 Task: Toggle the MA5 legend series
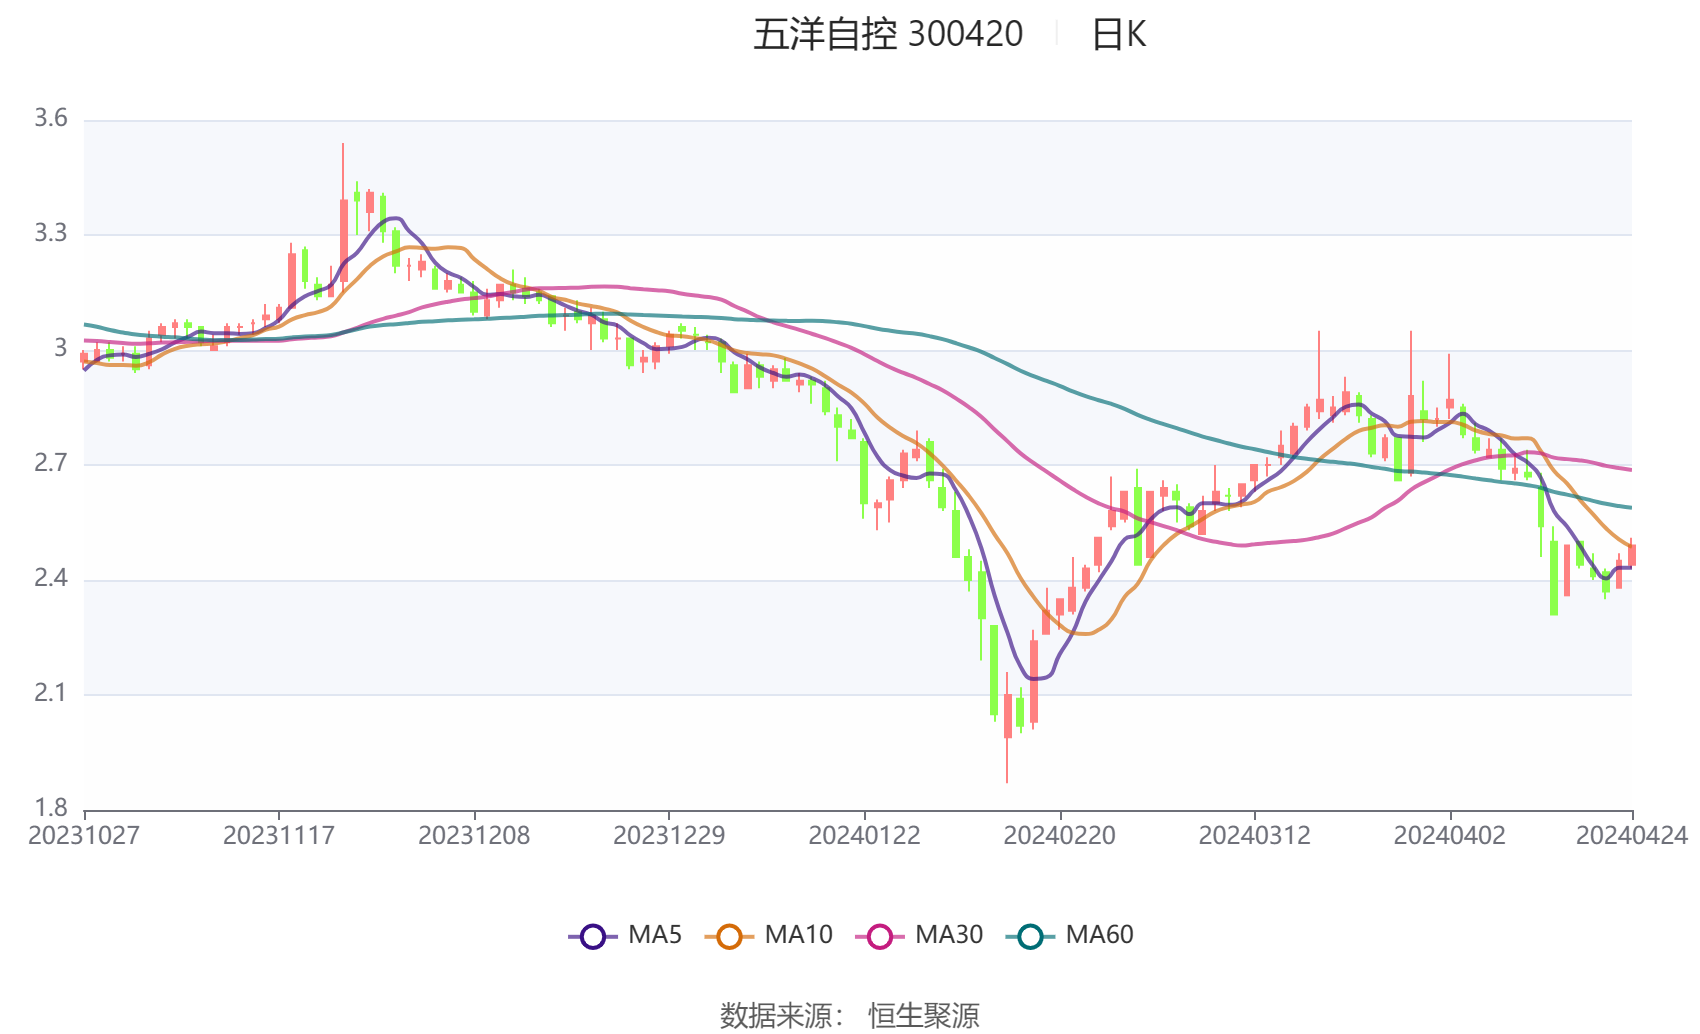point(625,936)
